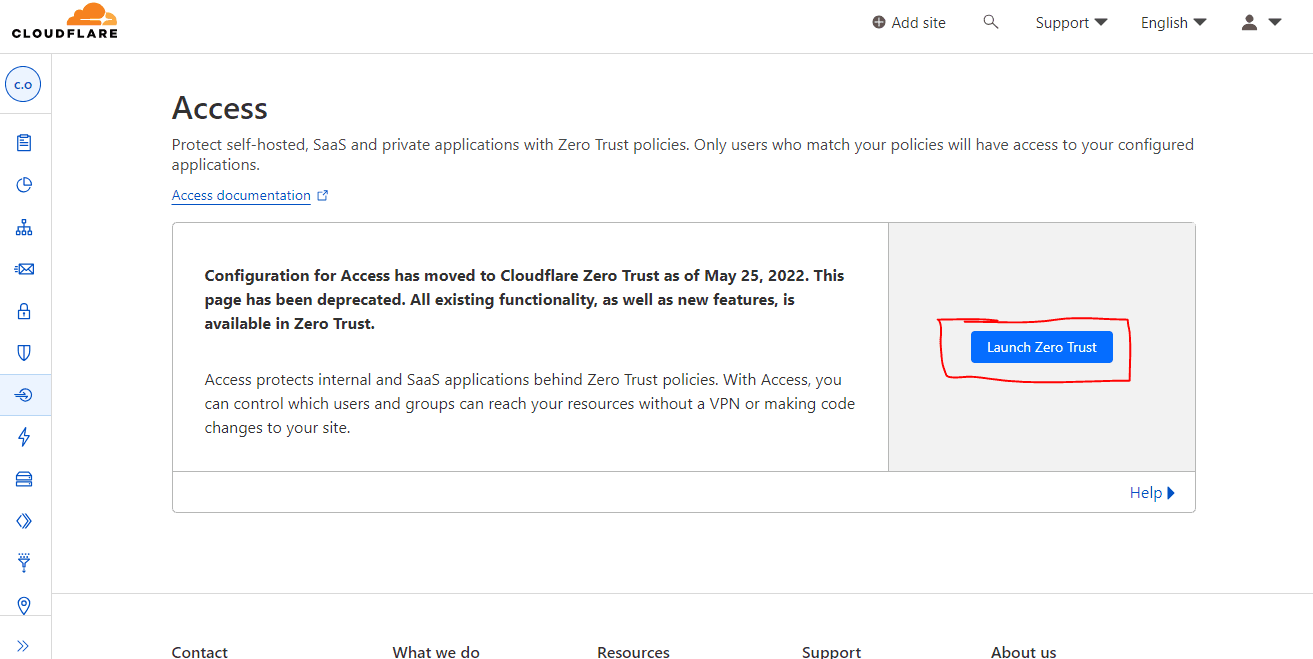This screenshot has width=1313, height=659.
Task: Click the Resources footer heading
Action: 633,652
